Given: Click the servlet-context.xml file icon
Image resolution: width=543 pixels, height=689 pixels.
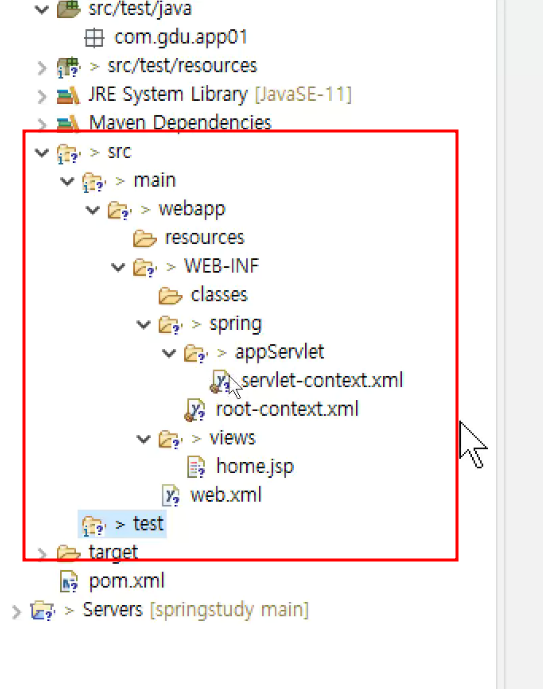Looking at the screenshot, I should (221, 381).
